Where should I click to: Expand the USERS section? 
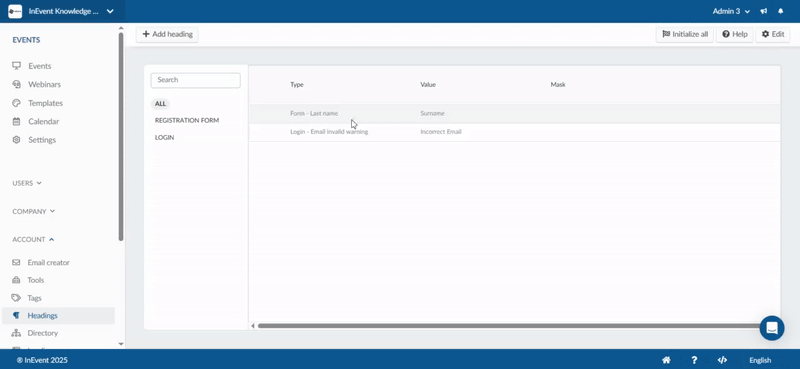point(27,183)
